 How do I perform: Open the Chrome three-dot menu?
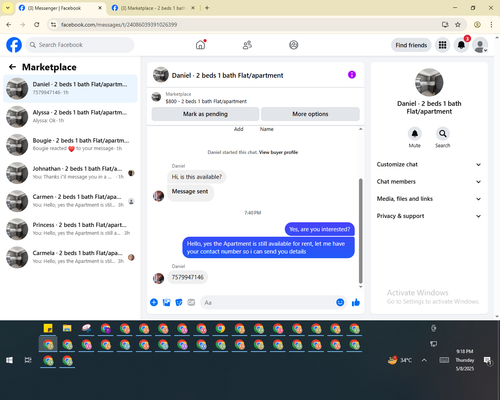tap(491, 24)
